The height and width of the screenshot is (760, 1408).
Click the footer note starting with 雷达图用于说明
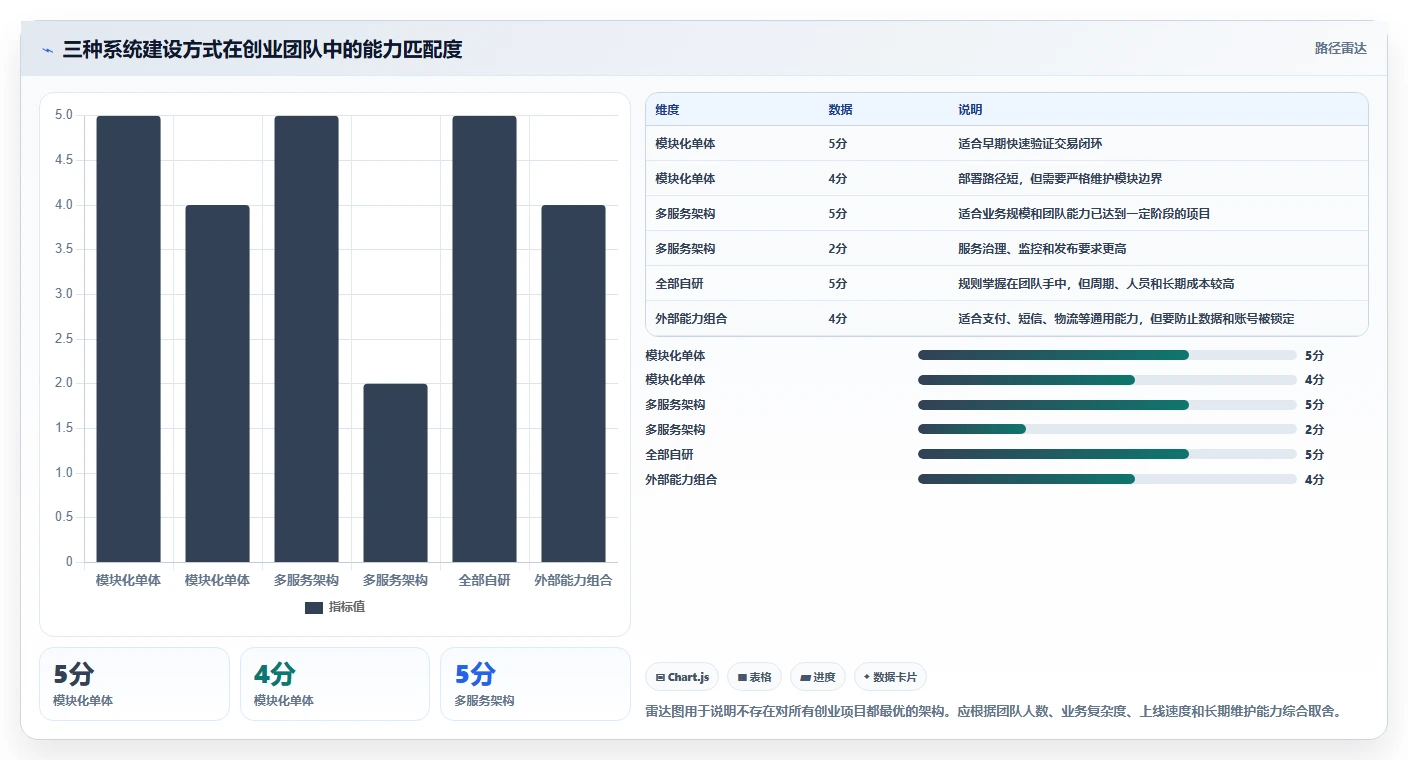(994, 712)
